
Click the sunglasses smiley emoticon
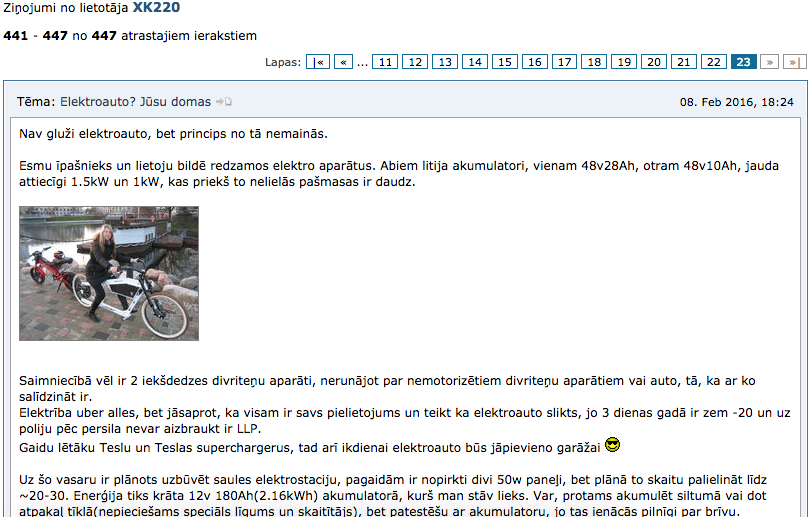pyautogui.click(x=612, y=445)
